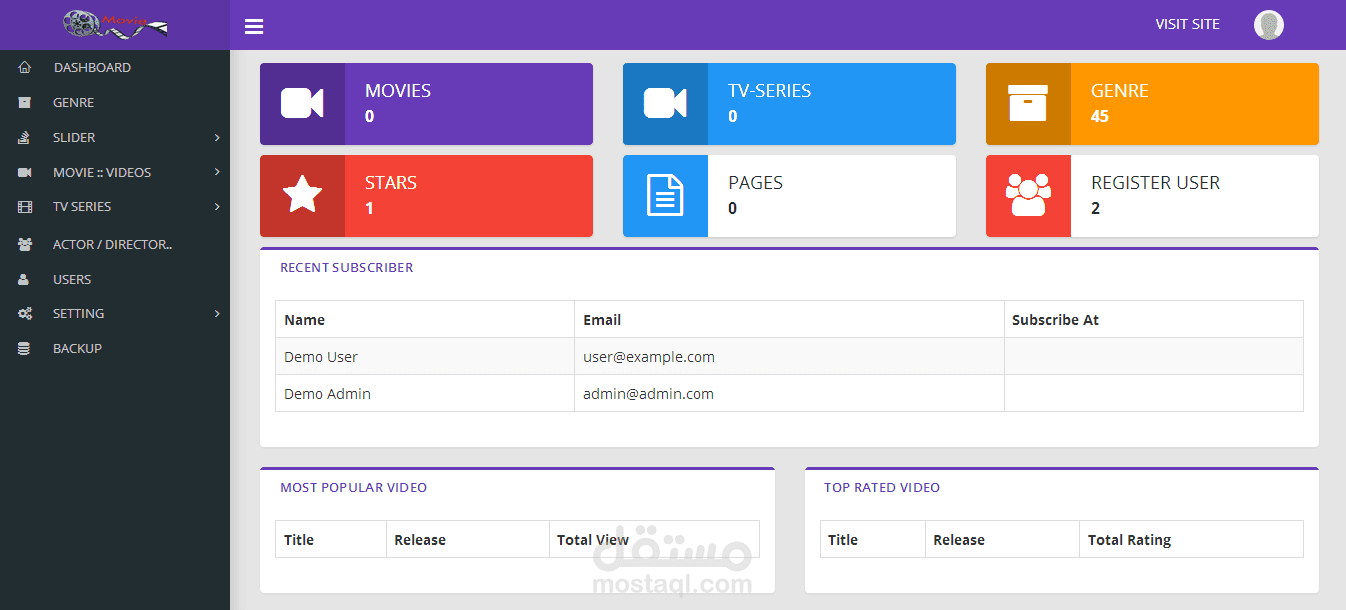1346x610 pixels.
Task: Click the Slider layers icon in sidebar
Action: pos(25,137)
